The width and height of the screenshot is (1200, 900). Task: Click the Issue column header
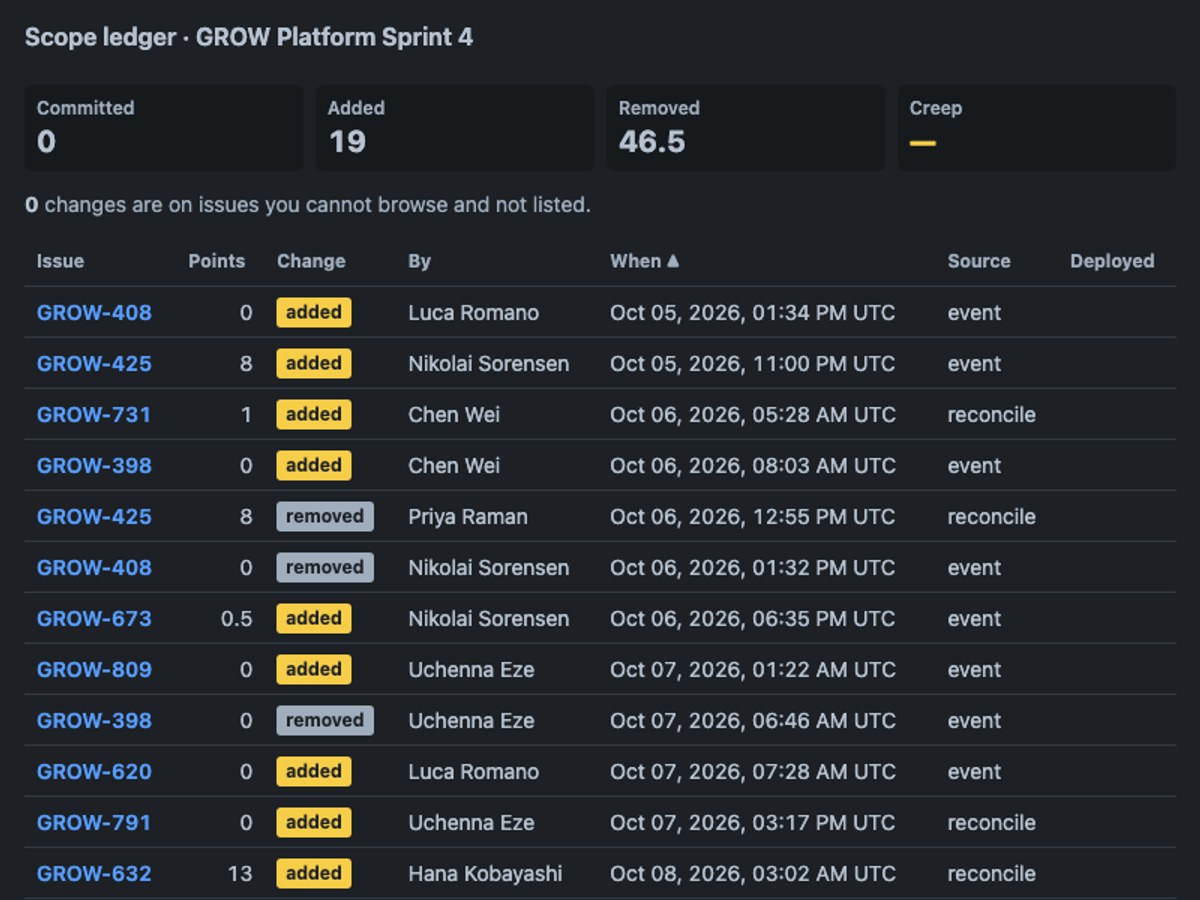[x=61, y=261]
